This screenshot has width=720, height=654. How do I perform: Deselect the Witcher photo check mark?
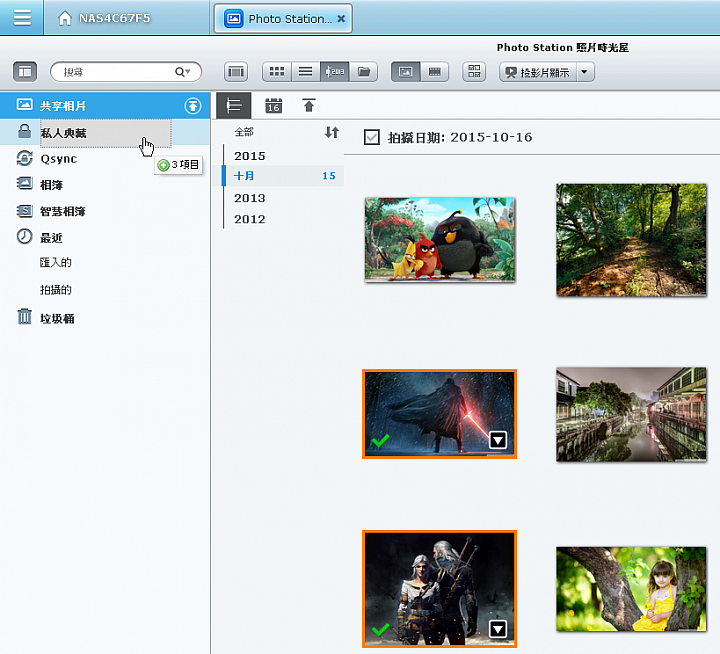tap(380, 629)
